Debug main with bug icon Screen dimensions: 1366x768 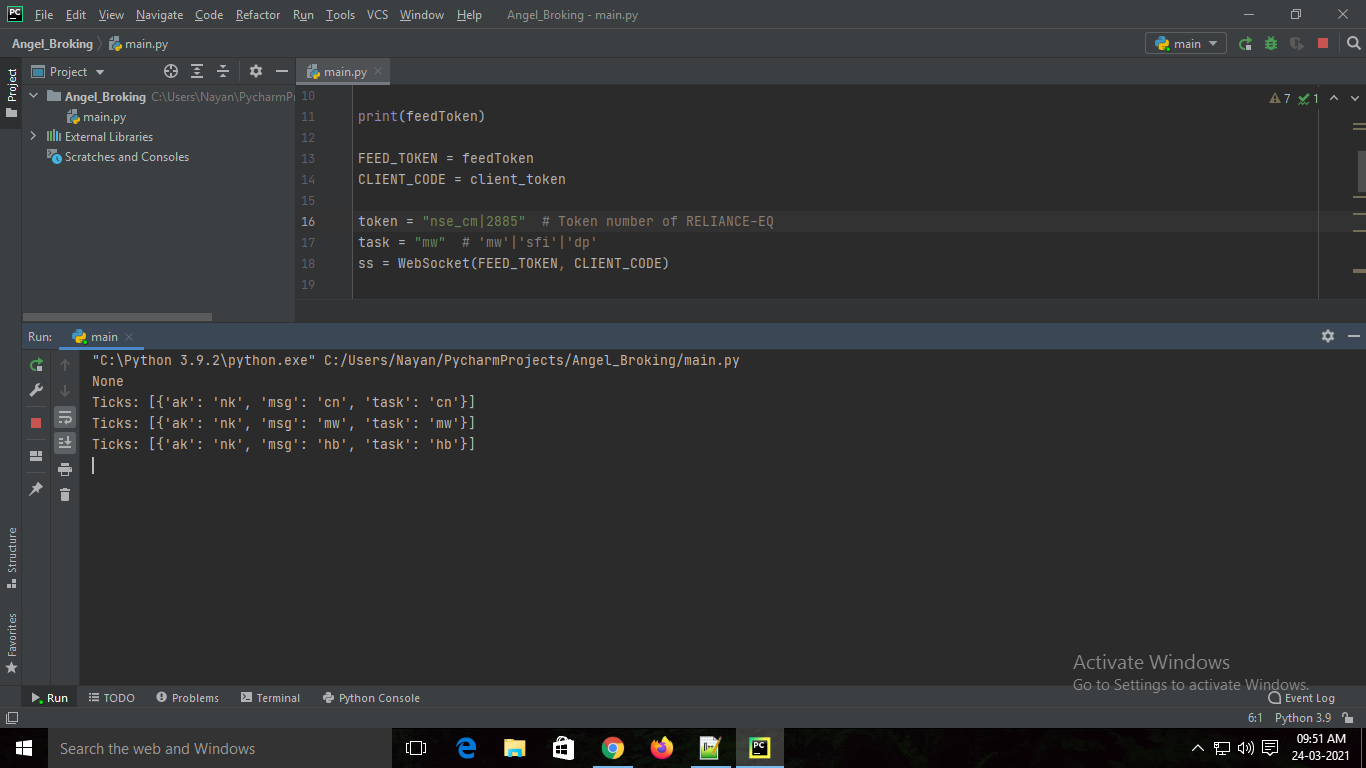[1271, 43]
